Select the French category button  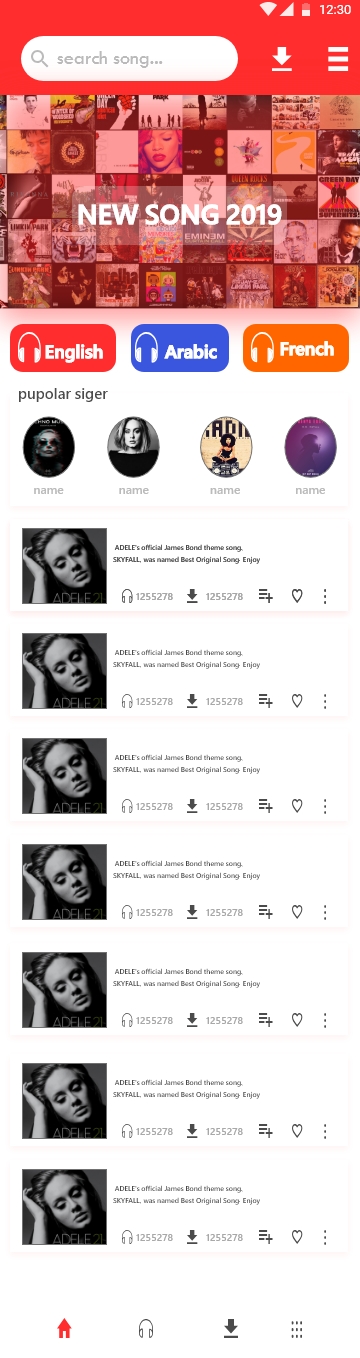(x=295, y=348)
